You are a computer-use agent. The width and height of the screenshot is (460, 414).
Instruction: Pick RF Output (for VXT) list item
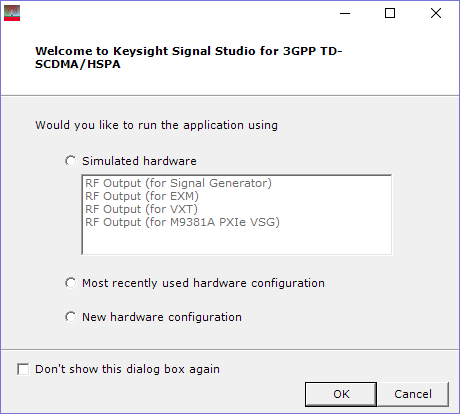141,209
